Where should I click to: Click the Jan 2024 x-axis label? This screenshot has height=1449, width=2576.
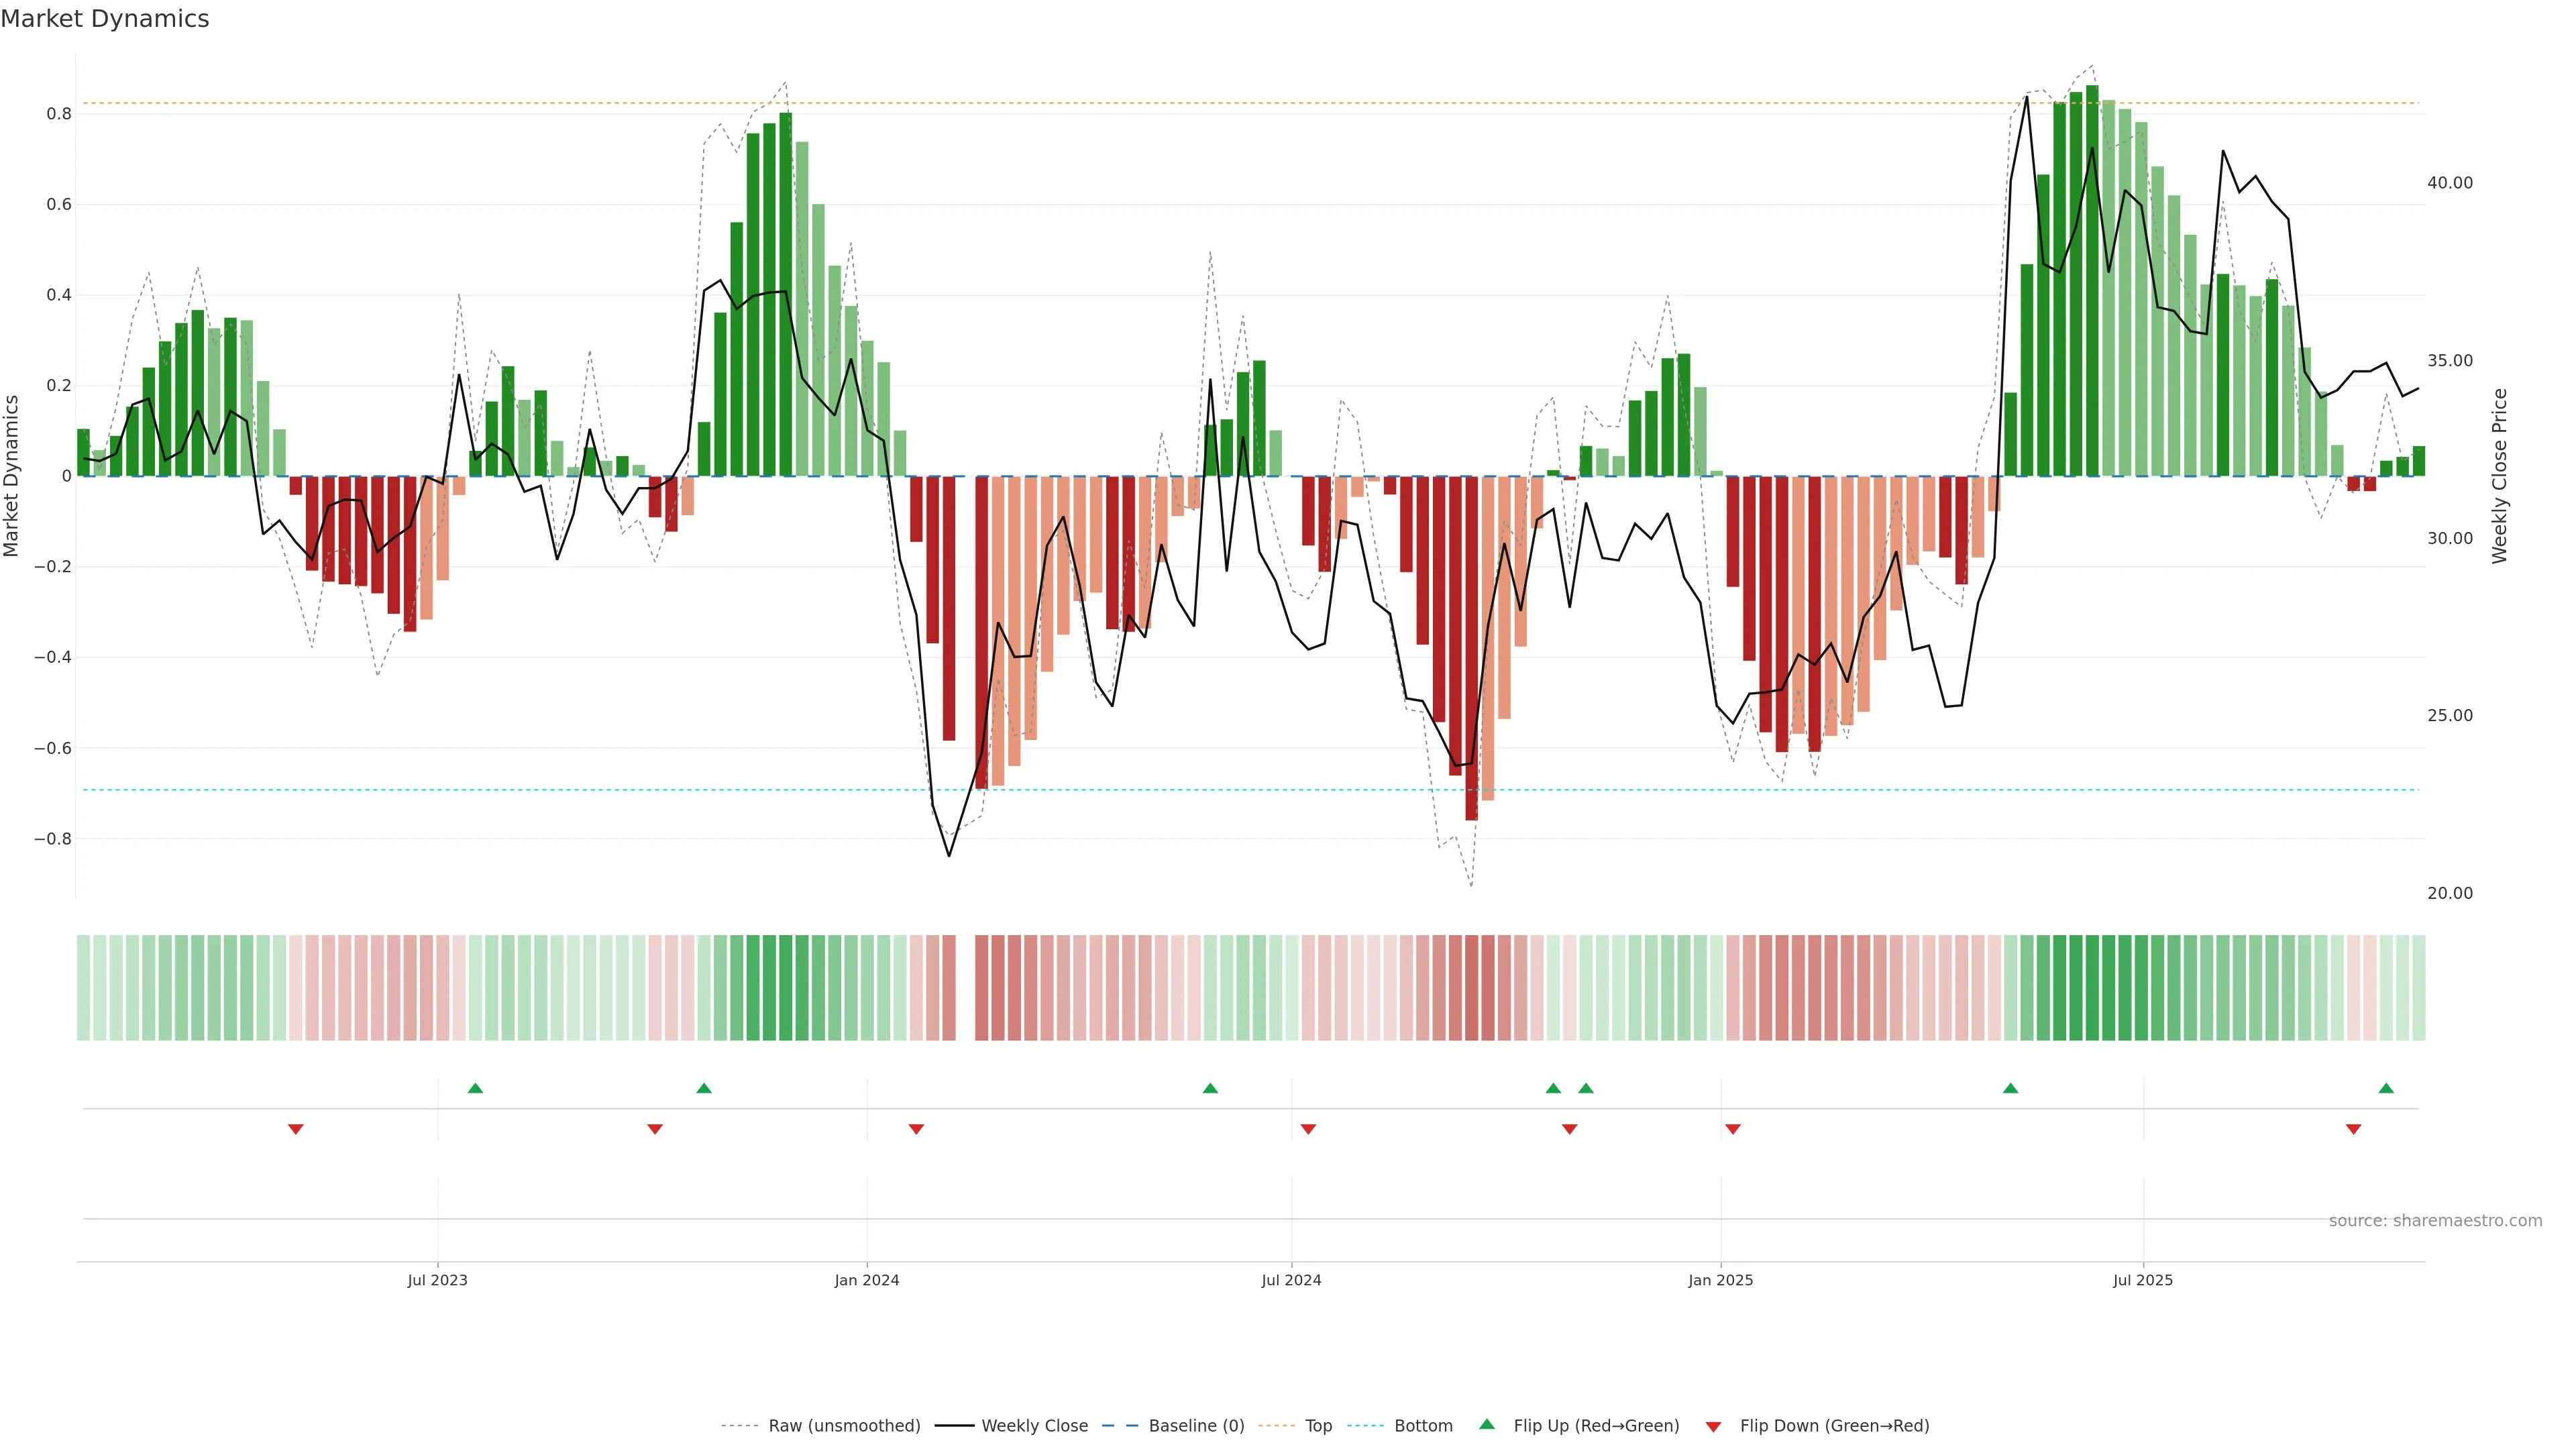(867, 1280)
